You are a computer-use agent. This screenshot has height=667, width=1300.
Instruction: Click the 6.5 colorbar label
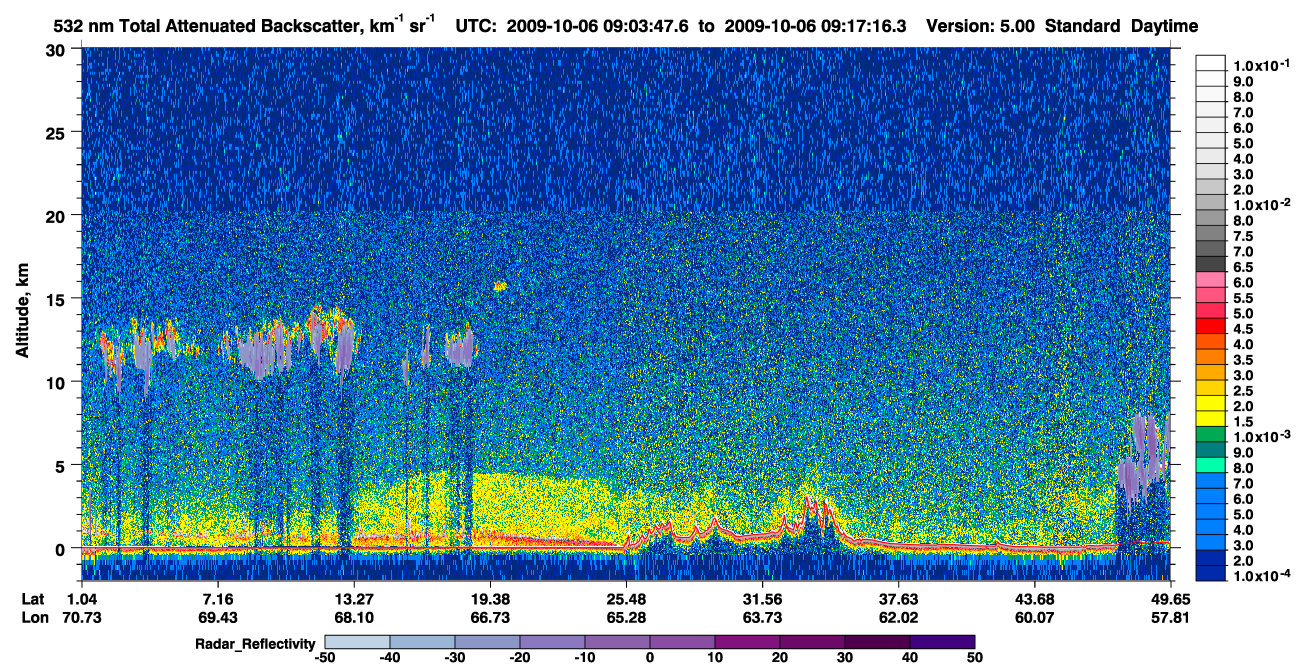click(1243, 266)
